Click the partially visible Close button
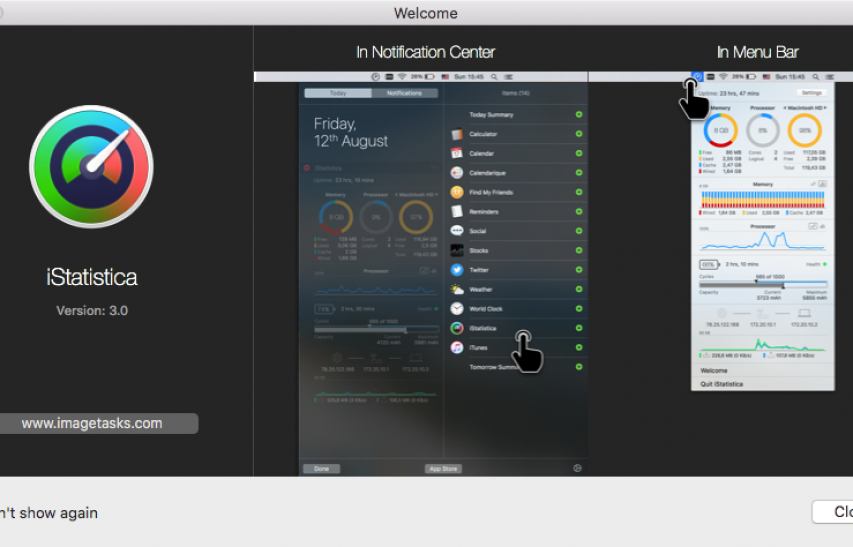Screen dimensions: 853x547 tap(833, 512)
